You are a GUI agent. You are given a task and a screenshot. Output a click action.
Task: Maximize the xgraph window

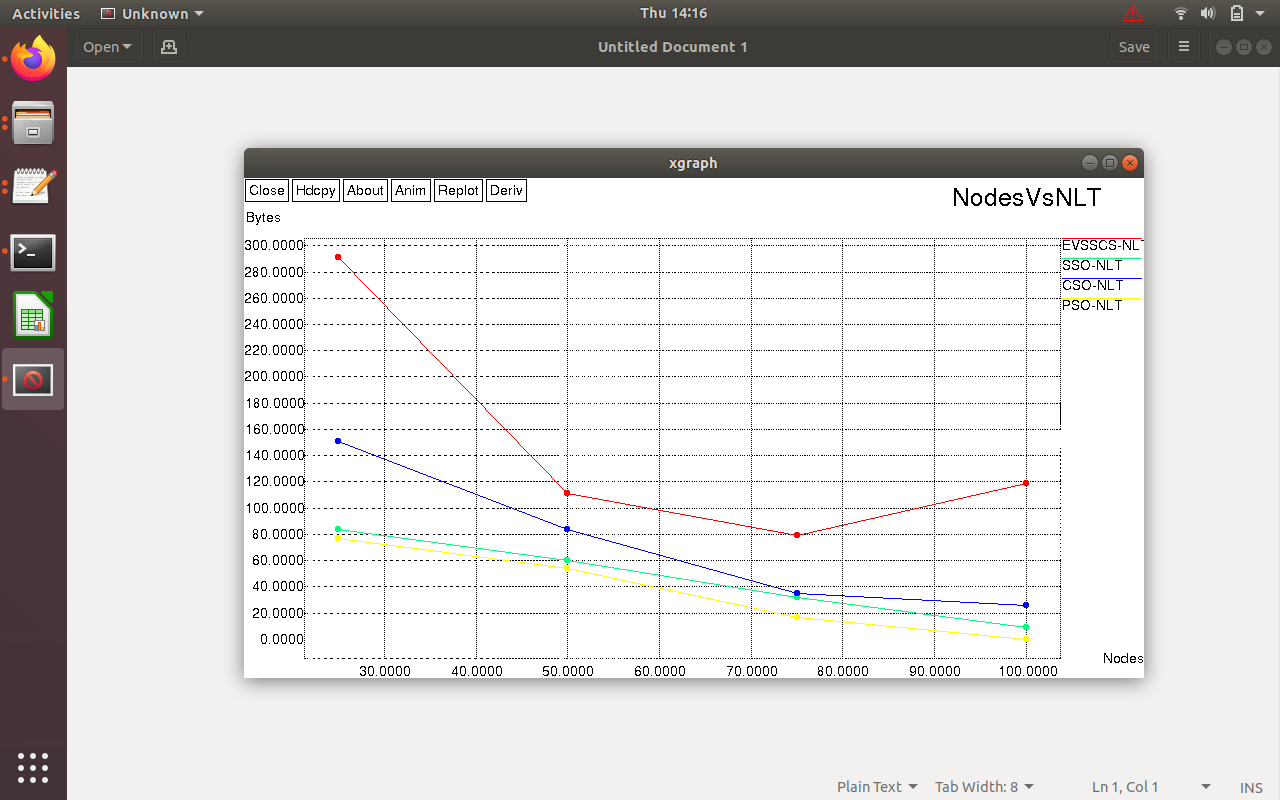pyautogui.click(x=1110, y=163)
